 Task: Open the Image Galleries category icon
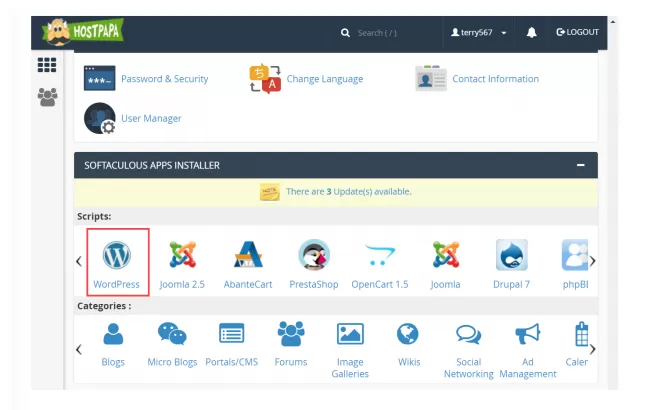[350, 334]
